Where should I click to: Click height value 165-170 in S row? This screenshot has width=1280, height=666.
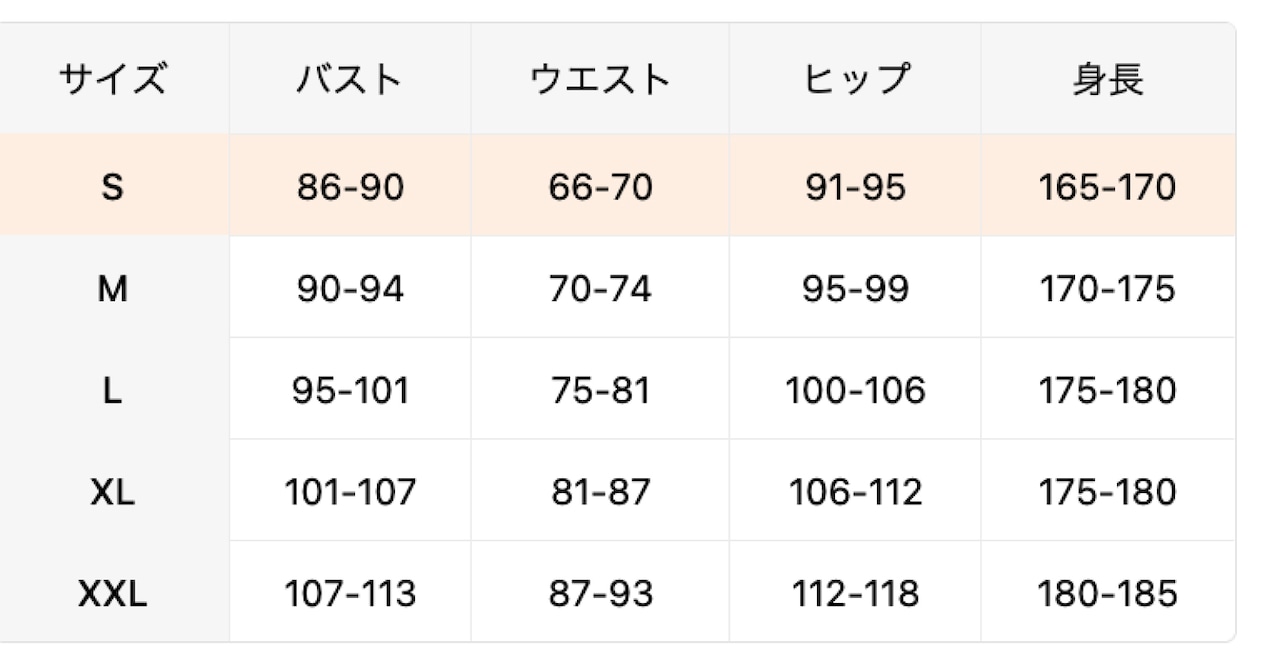[1107, 187]
